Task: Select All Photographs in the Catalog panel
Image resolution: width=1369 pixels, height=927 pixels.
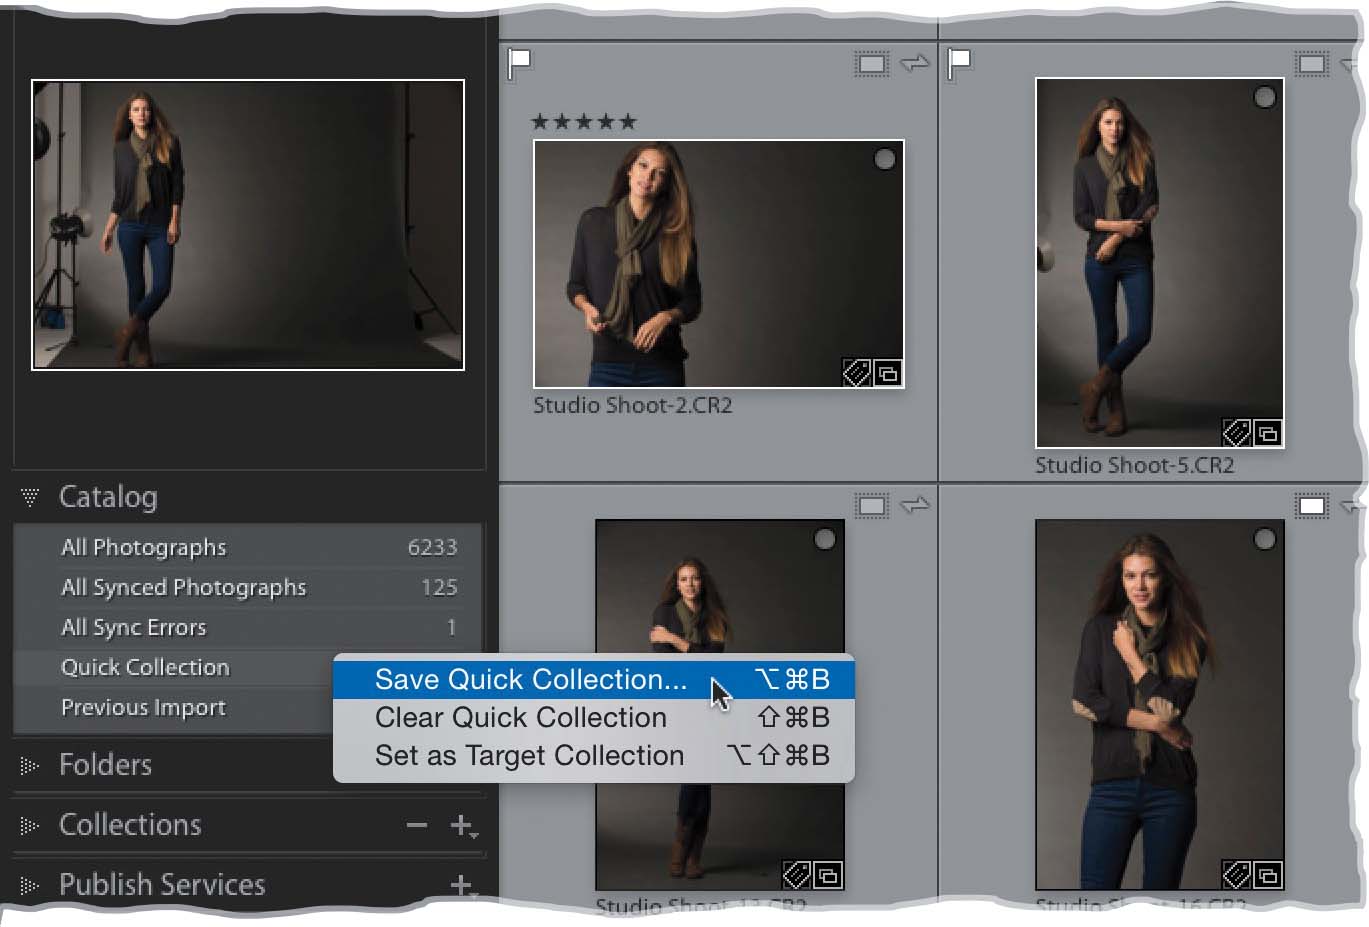Action: (x=143, y=547)
